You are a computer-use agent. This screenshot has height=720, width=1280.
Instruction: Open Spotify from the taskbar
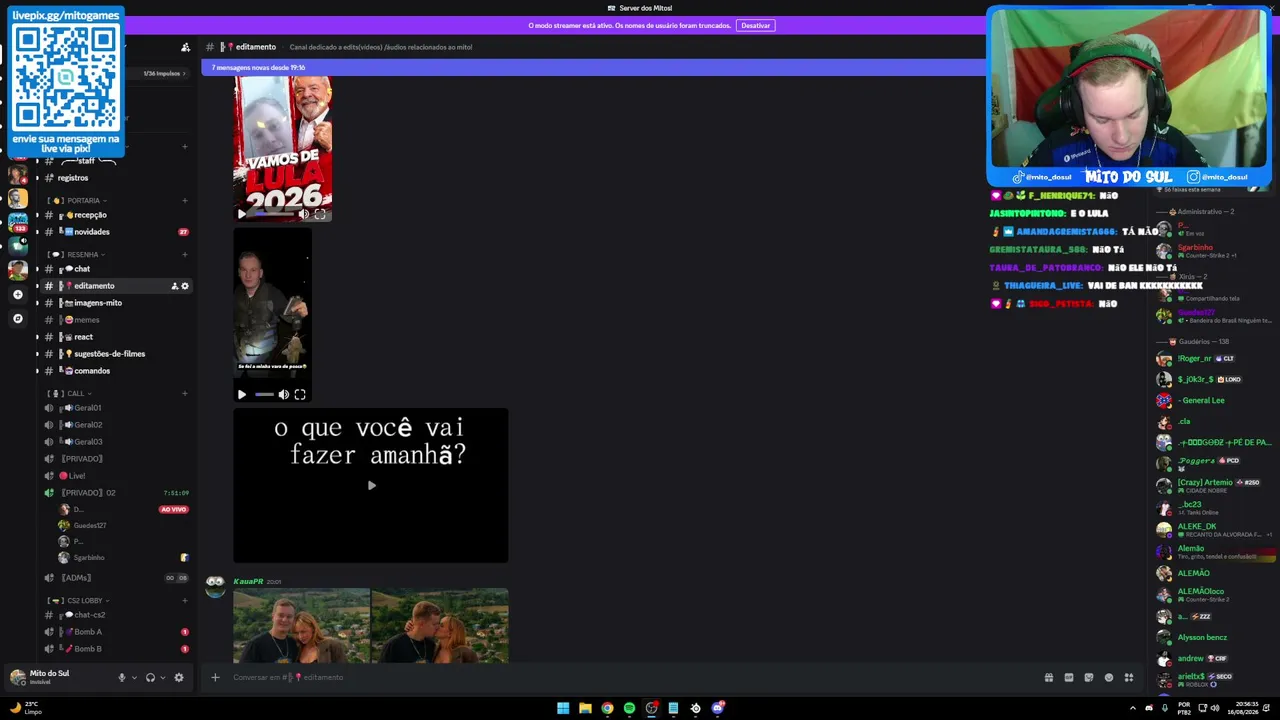click(629, 708)
